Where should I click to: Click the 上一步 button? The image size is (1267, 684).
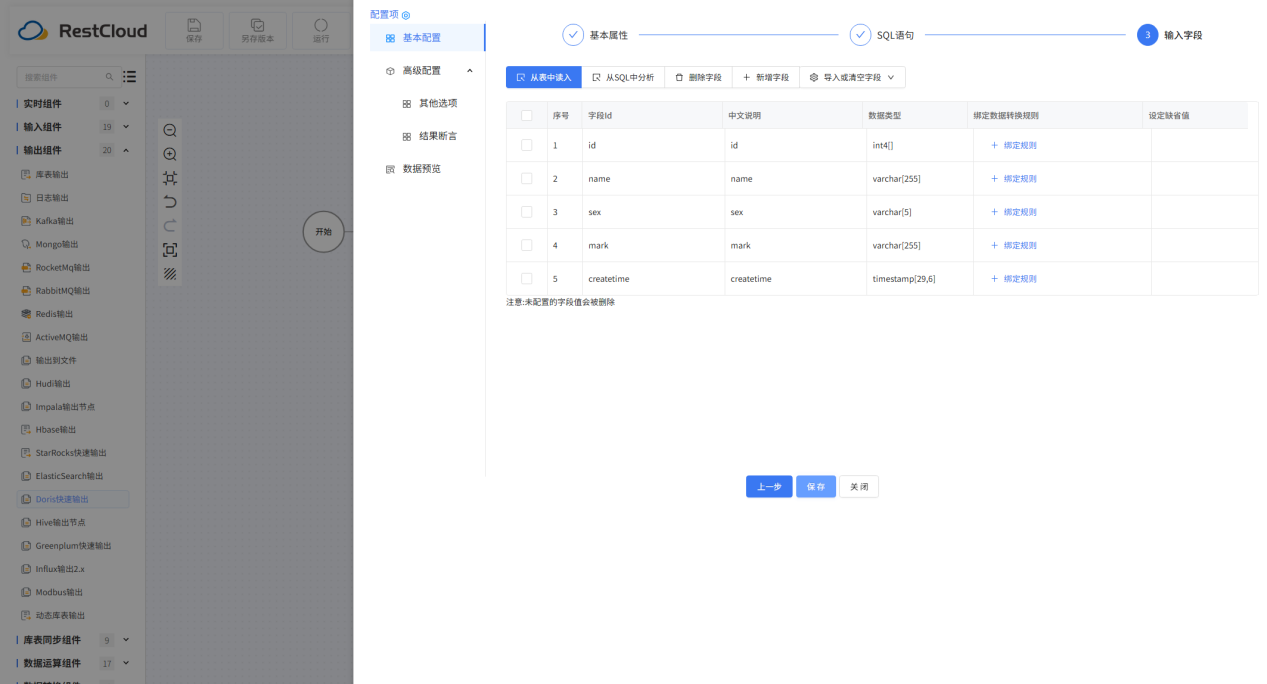point(768,486)
